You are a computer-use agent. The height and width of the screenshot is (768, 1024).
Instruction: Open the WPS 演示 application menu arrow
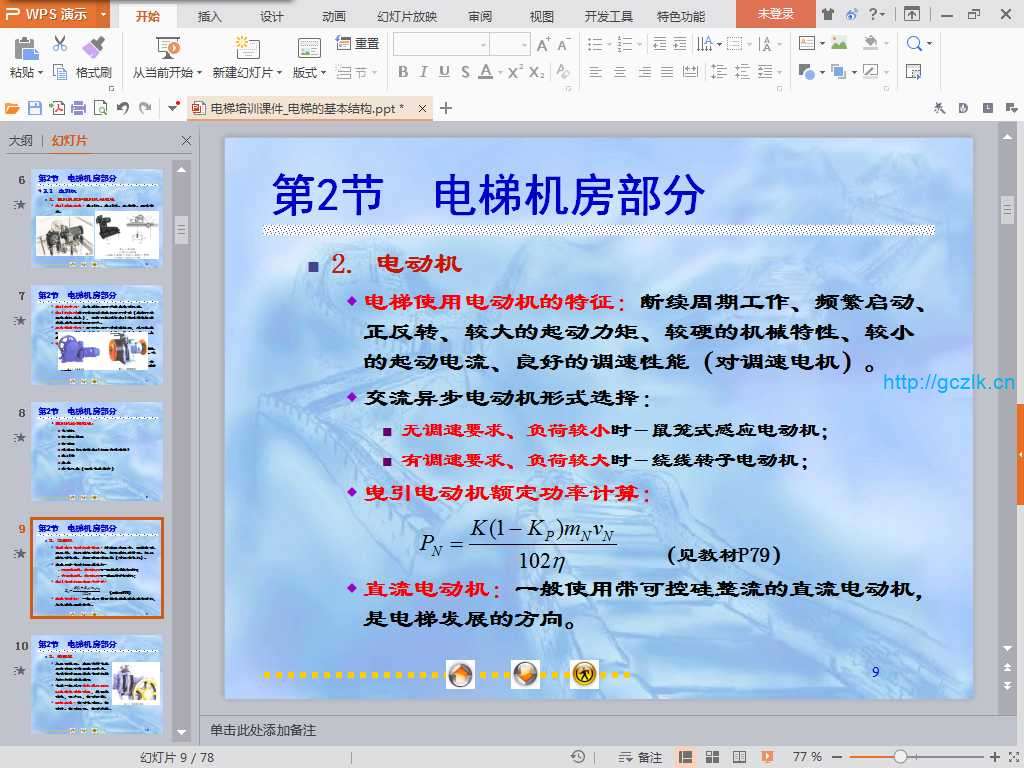click(104, 15)
